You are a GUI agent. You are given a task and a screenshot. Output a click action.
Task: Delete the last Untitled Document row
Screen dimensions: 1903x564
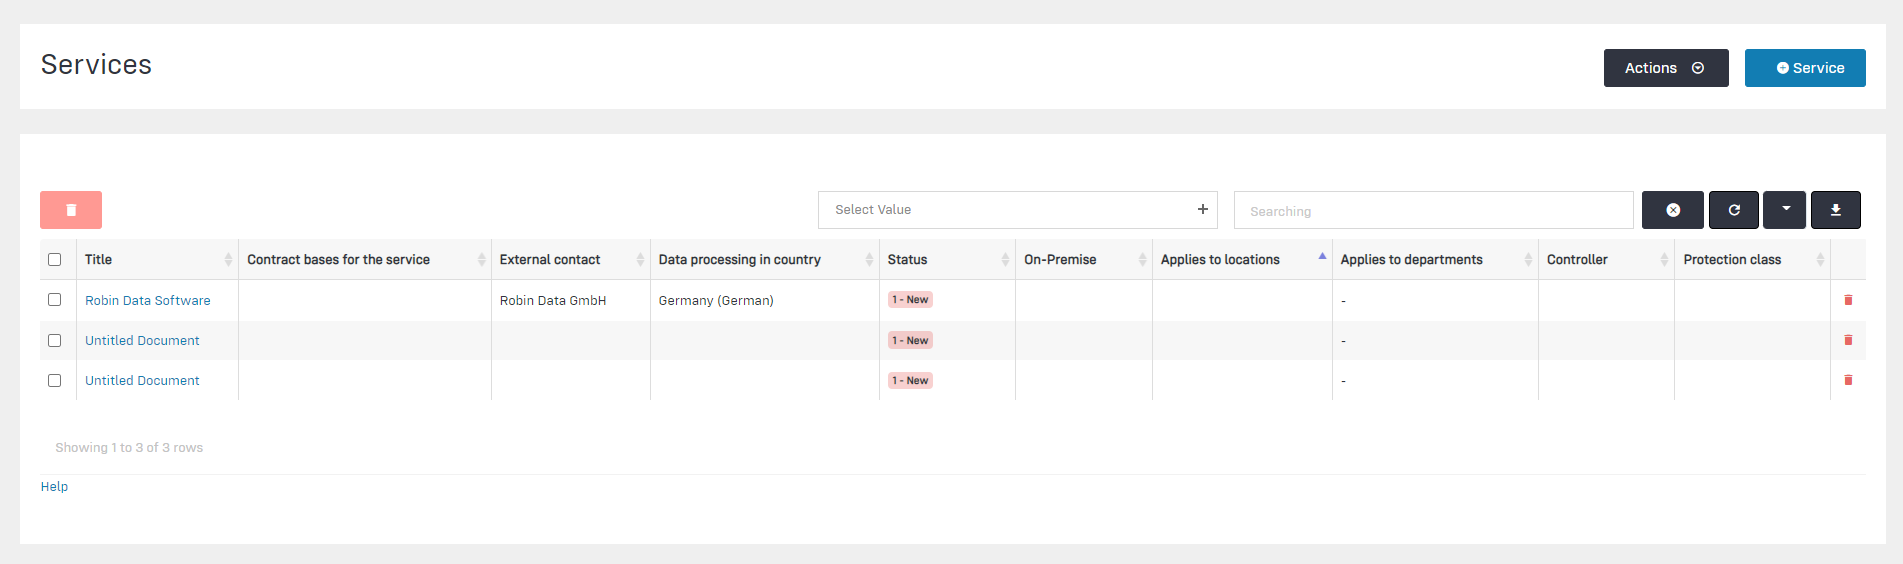click(1847, 380)
